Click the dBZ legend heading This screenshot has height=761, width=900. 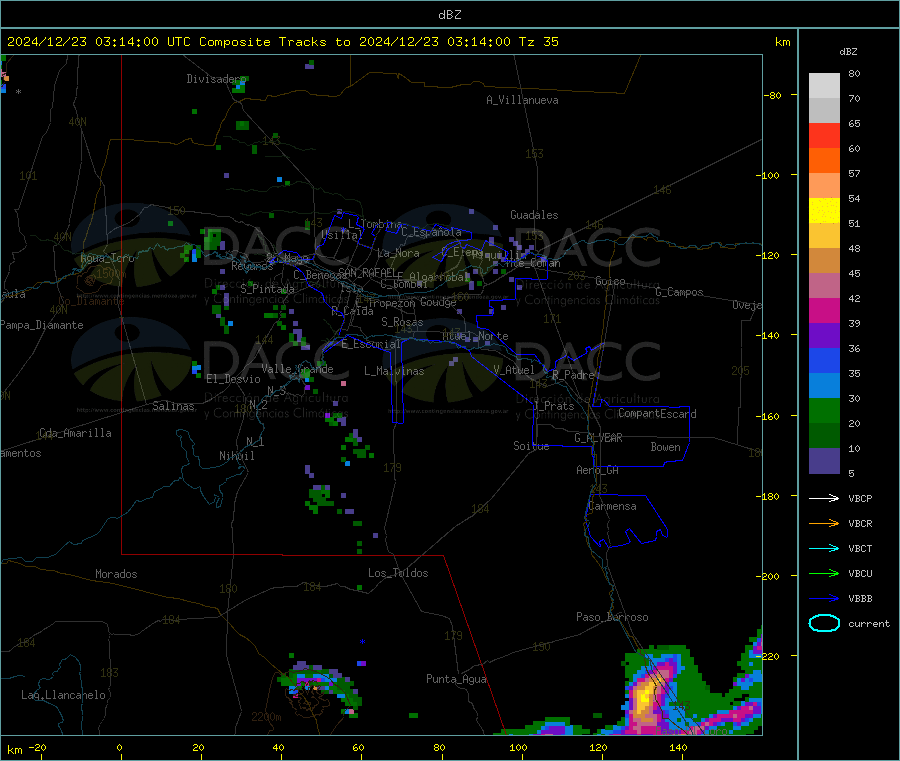[x=848, y=52]
